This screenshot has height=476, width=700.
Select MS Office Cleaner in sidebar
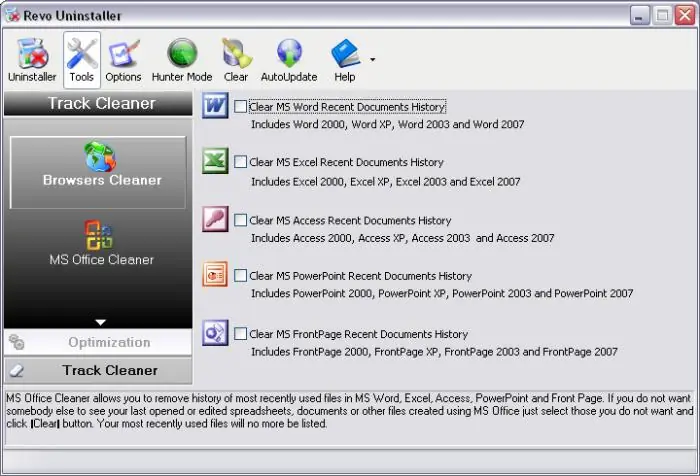click(101, 243)
